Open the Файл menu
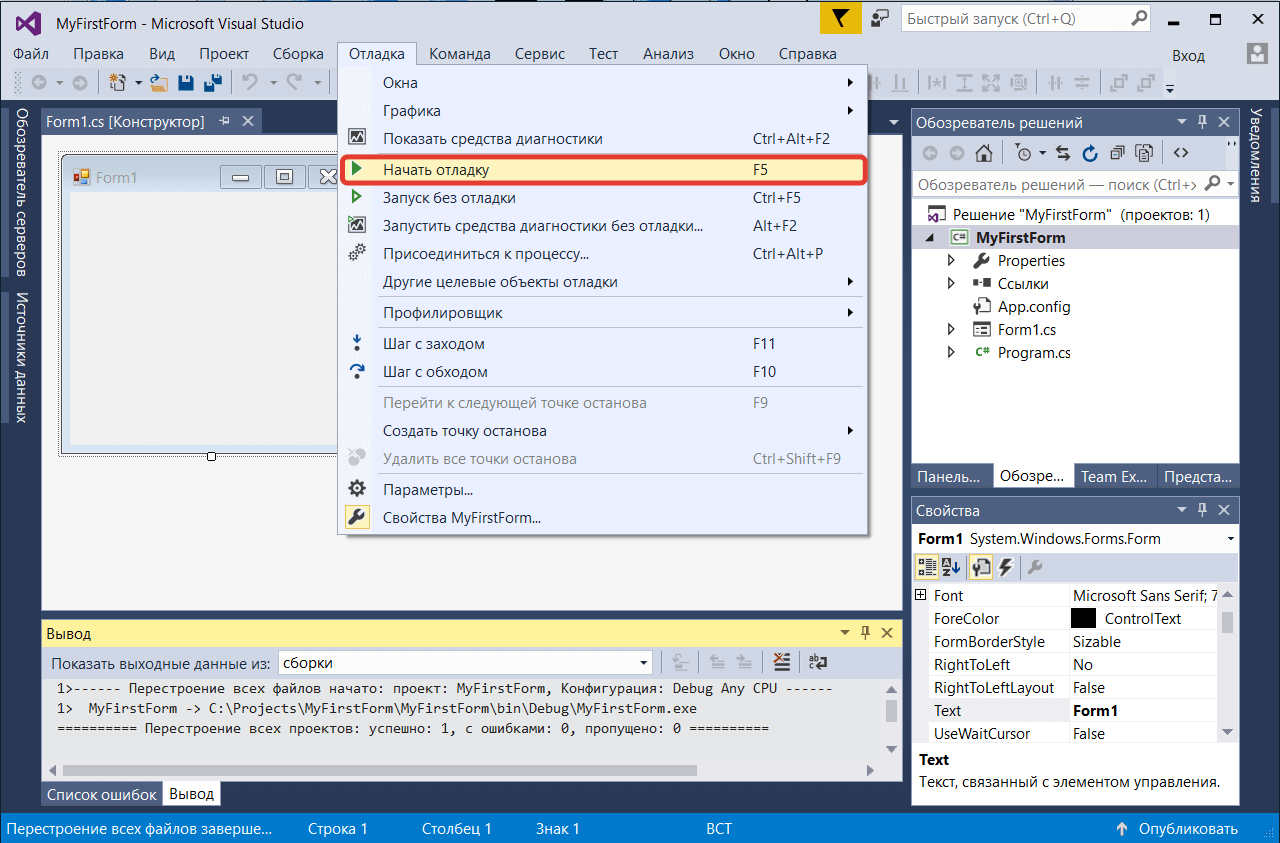 click(x=32, y=54)
